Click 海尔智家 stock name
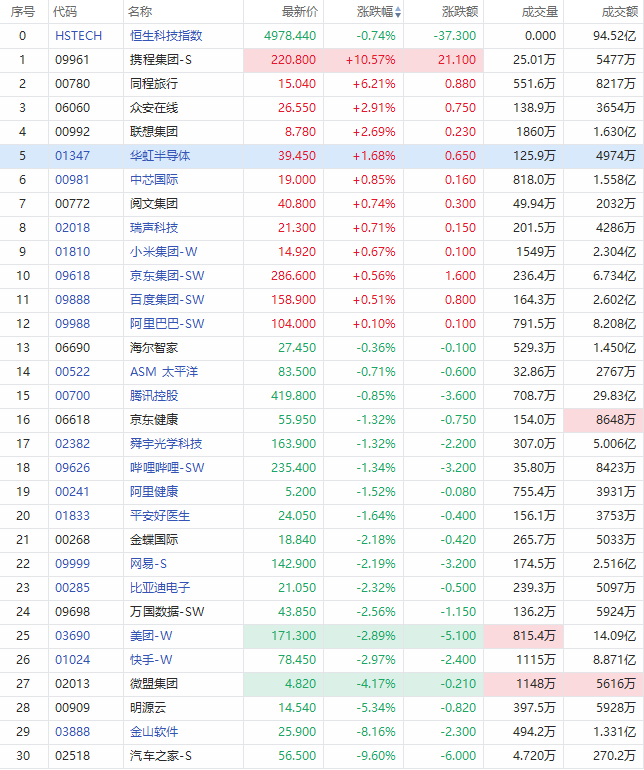The height and width of the screenshot is (770, 644). point(154,348)
